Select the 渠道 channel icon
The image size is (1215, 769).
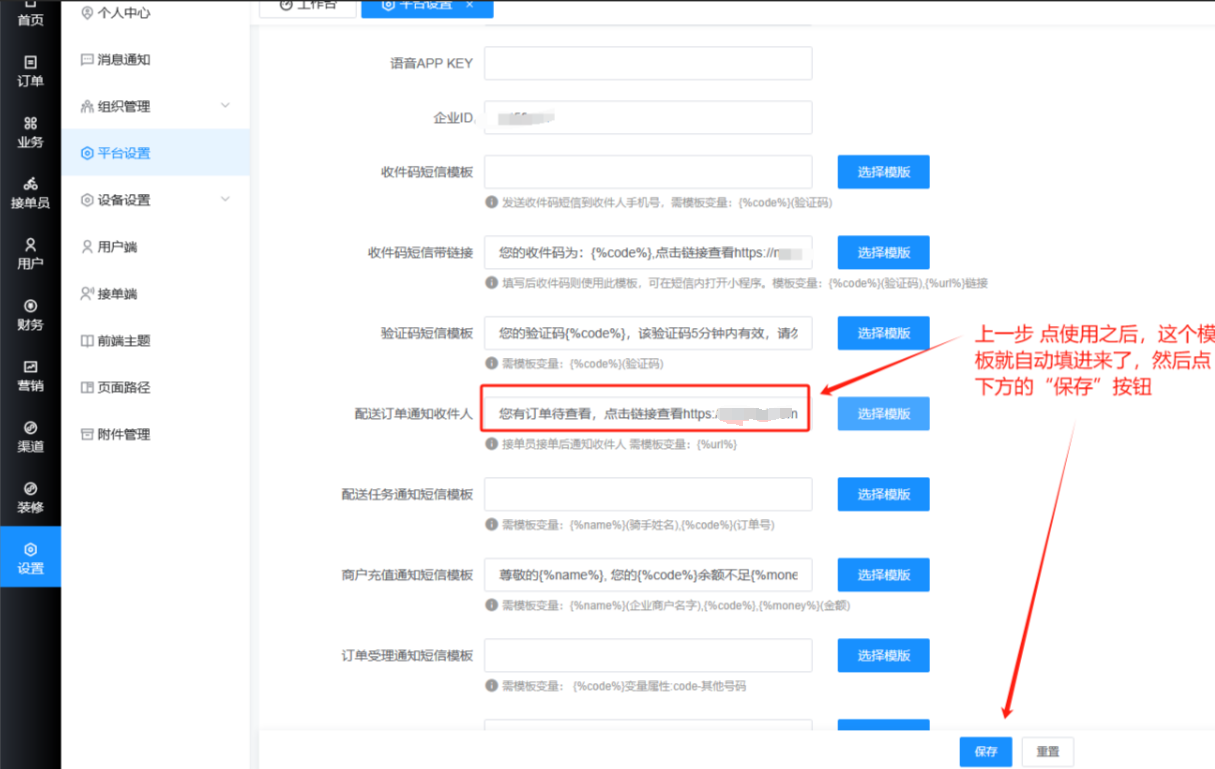click(30, 428)
